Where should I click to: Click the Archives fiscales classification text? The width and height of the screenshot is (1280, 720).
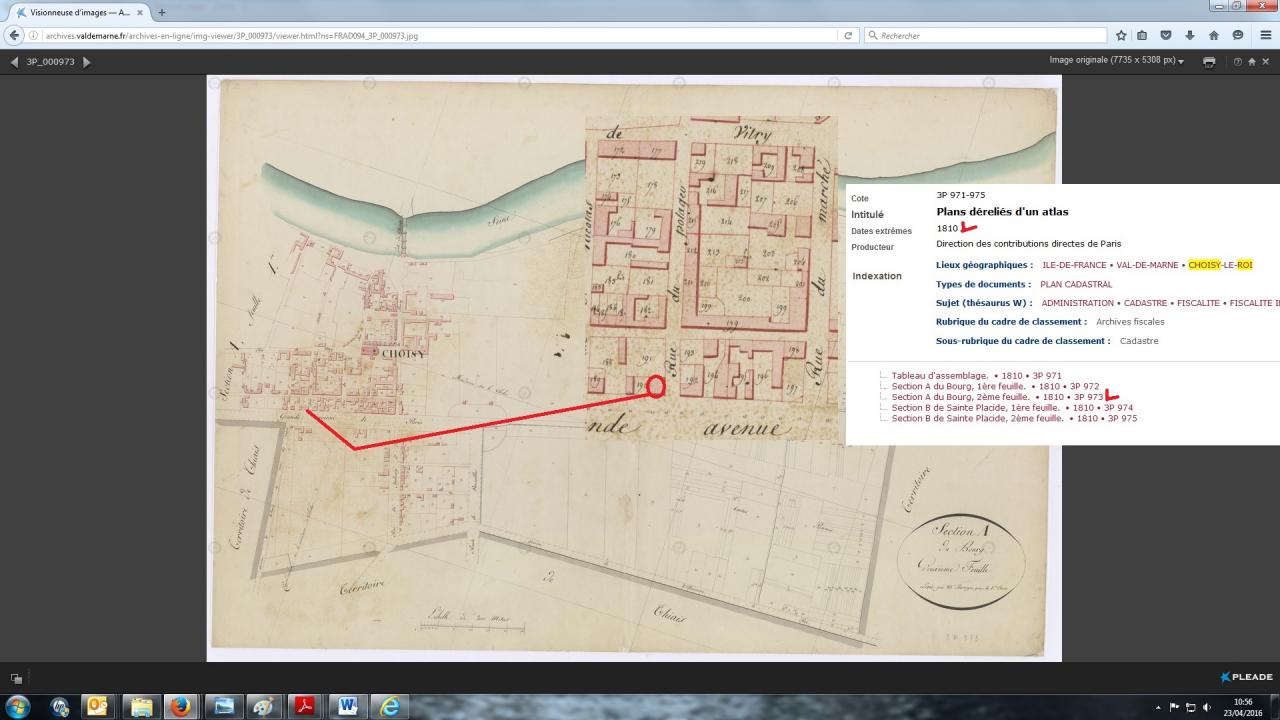tap(1130, 322)
